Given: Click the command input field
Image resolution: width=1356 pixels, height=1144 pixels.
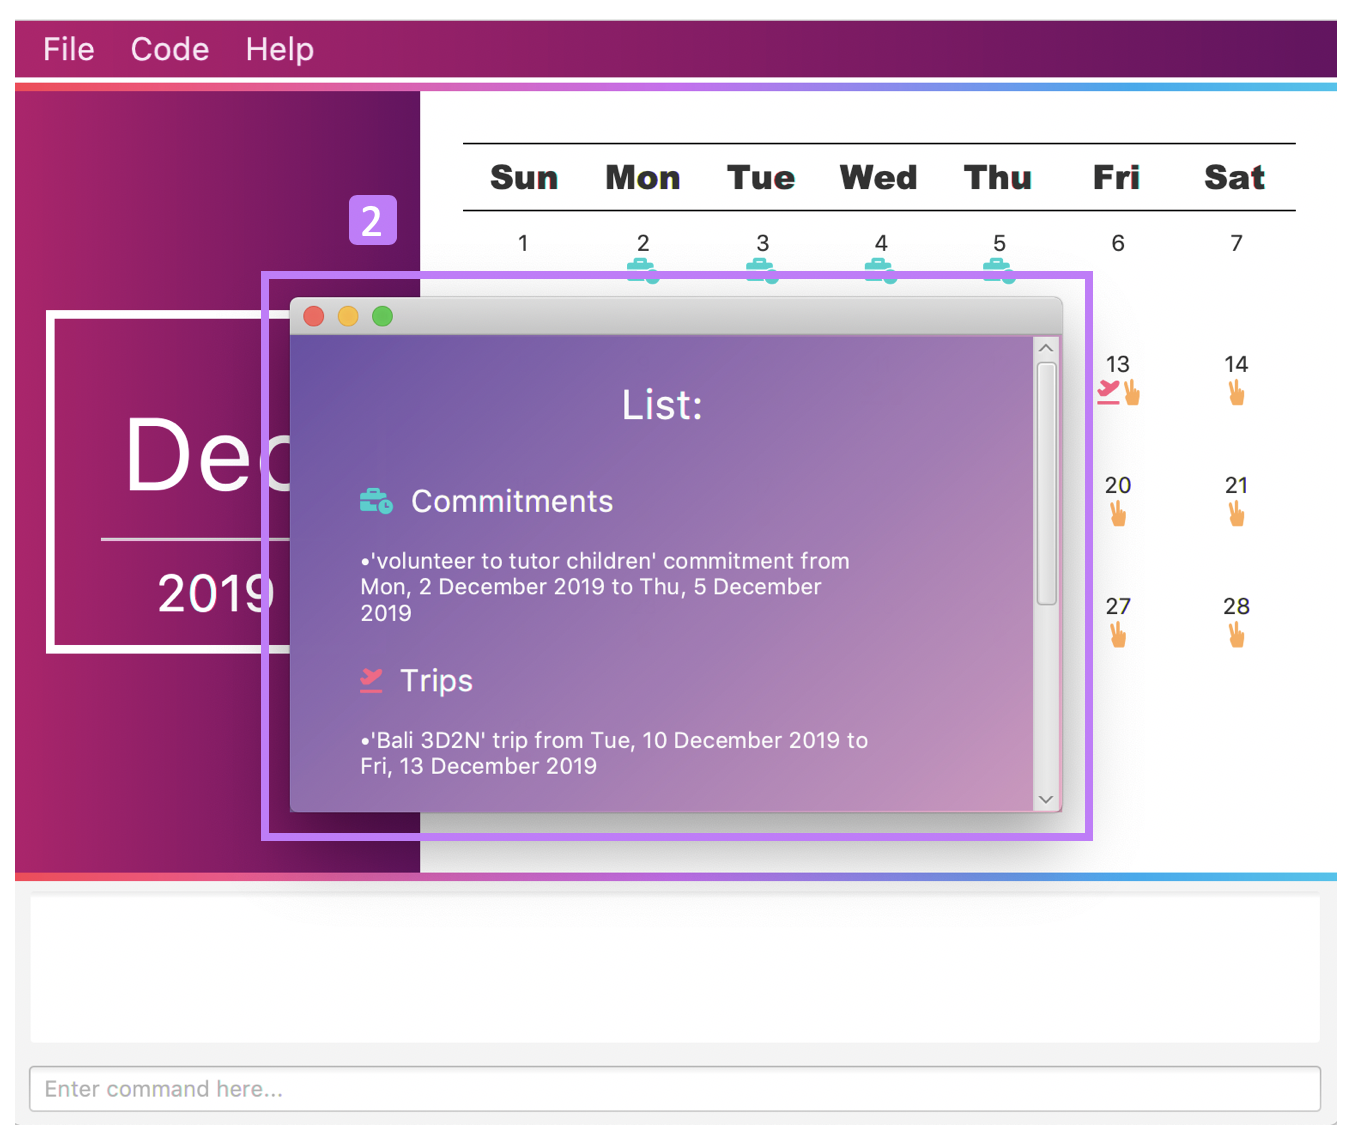Looking at the screenshot, I should point(675,1089).
